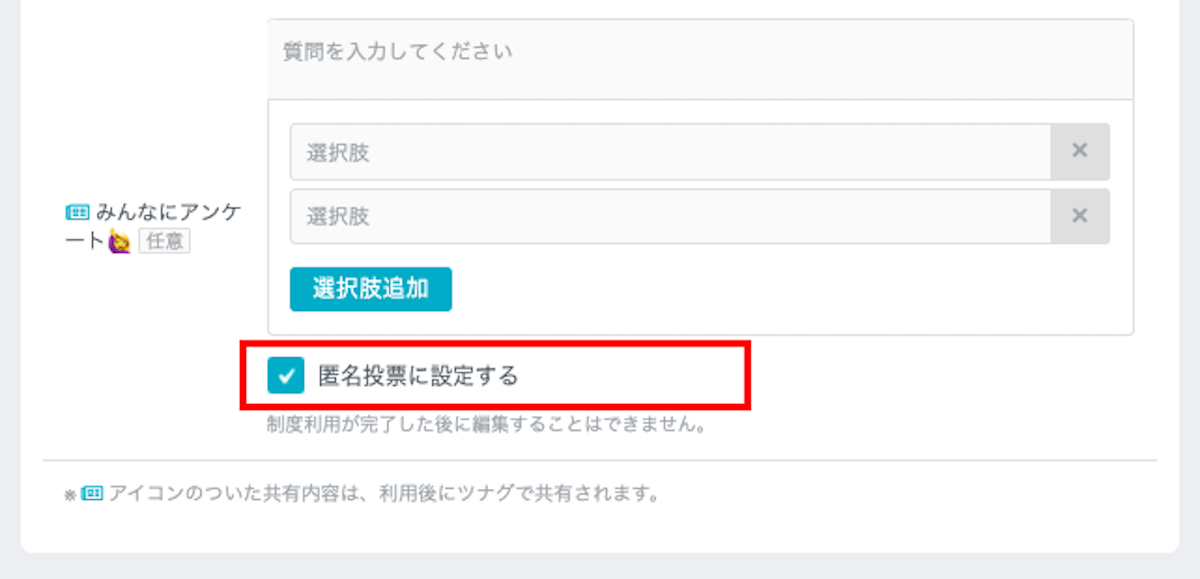Uncheck the 匿名投票に設定する checkbox
This screenshot has width=1200, height=579.
point(286,377)
